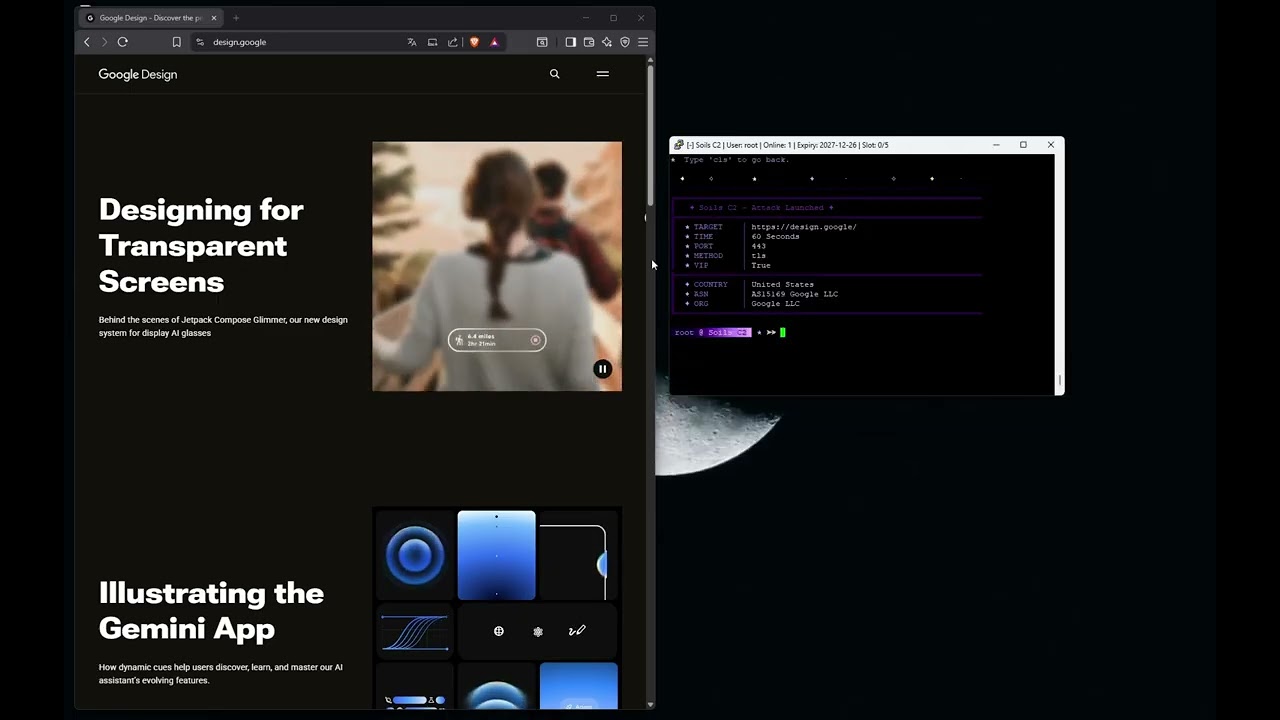Close the Soils C2 terminal window
Viewport: 1280px width, 720px height.
point(1051,145)
